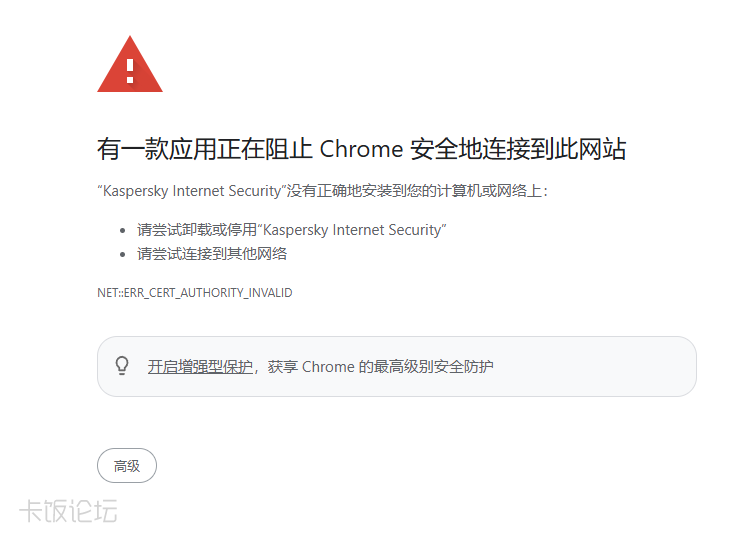Click the bullet dot before "请尝试连接到其他网络"
This screenshot has width=741, height=534.
122,254
